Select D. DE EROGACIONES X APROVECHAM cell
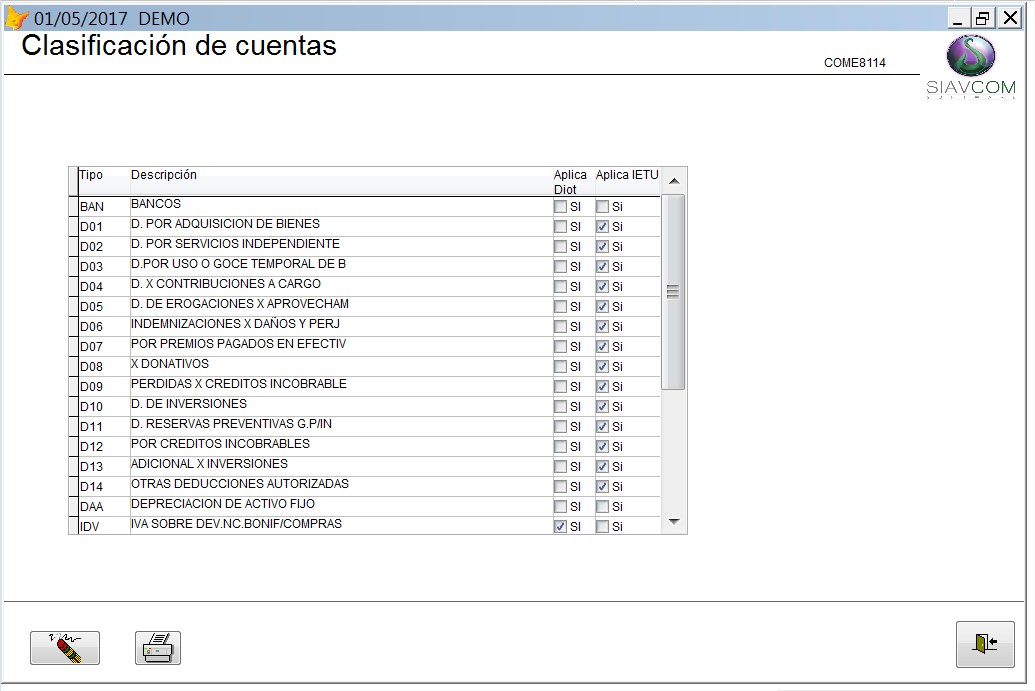This screenshot has height=691, width=1035. (x=341, y=306)
